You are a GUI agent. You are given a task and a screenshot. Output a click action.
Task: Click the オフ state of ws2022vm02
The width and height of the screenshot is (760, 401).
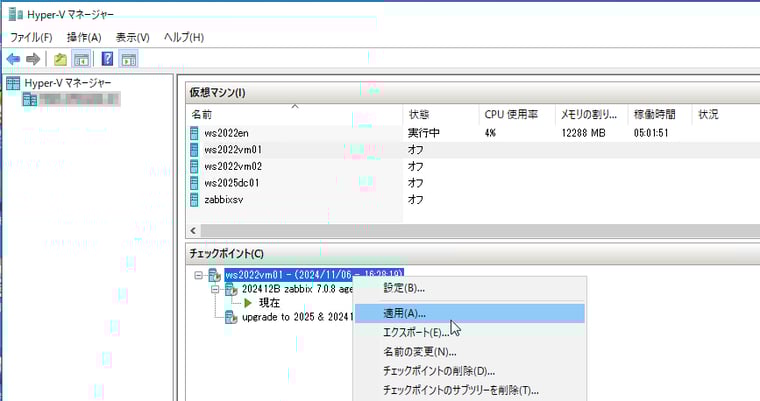click(x=416, y=166)
